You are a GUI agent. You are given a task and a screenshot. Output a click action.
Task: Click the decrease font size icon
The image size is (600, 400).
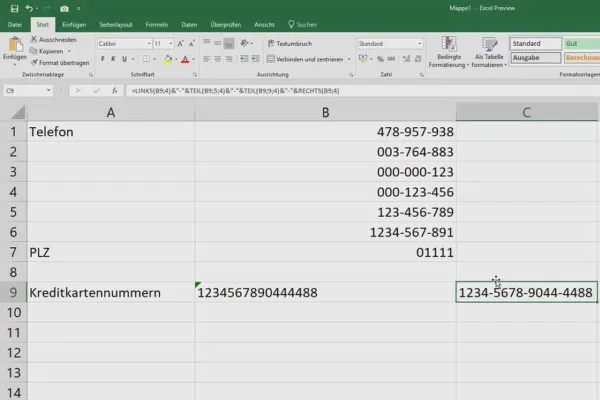point(191,44)
